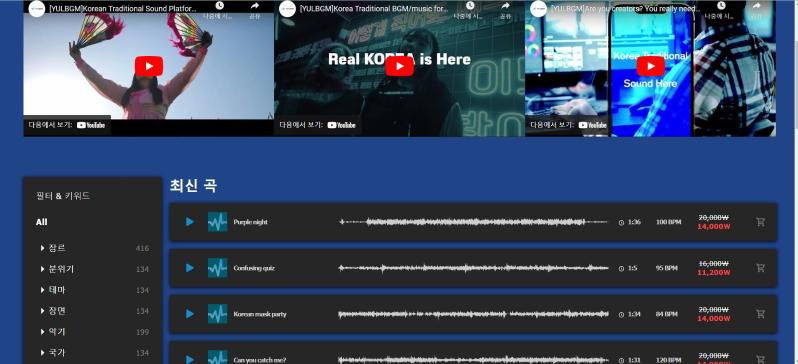798x364 pixels.
Task: Add Korean mask party to cart
Action: tap(760, 314)
